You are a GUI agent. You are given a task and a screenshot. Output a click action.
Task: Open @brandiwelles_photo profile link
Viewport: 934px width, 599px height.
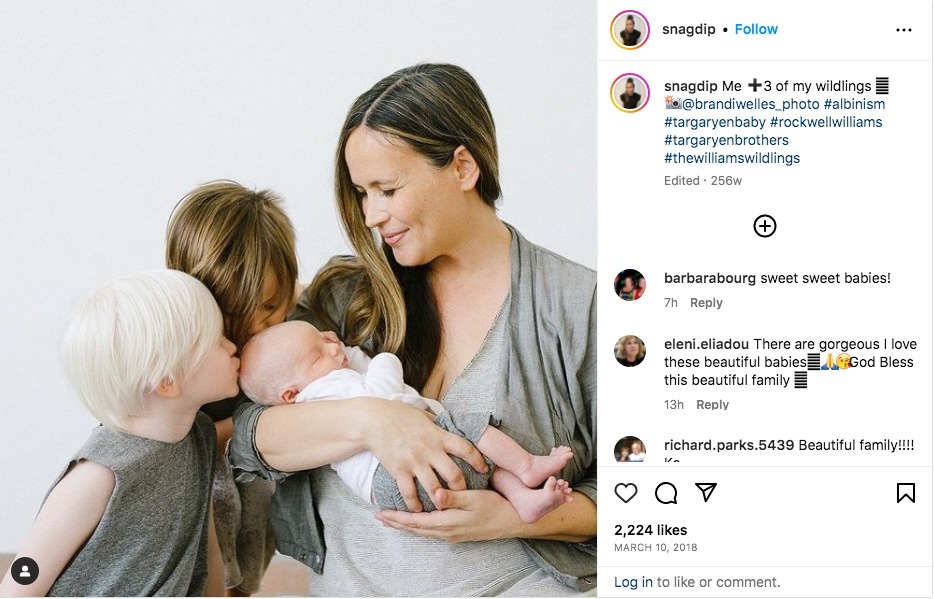[x=751, y=104]
